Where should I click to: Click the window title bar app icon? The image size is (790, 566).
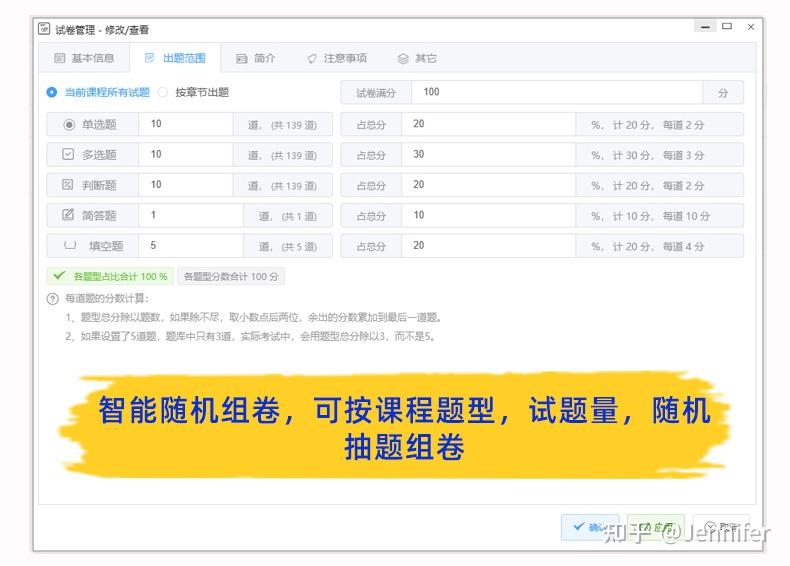pos(44,29)
